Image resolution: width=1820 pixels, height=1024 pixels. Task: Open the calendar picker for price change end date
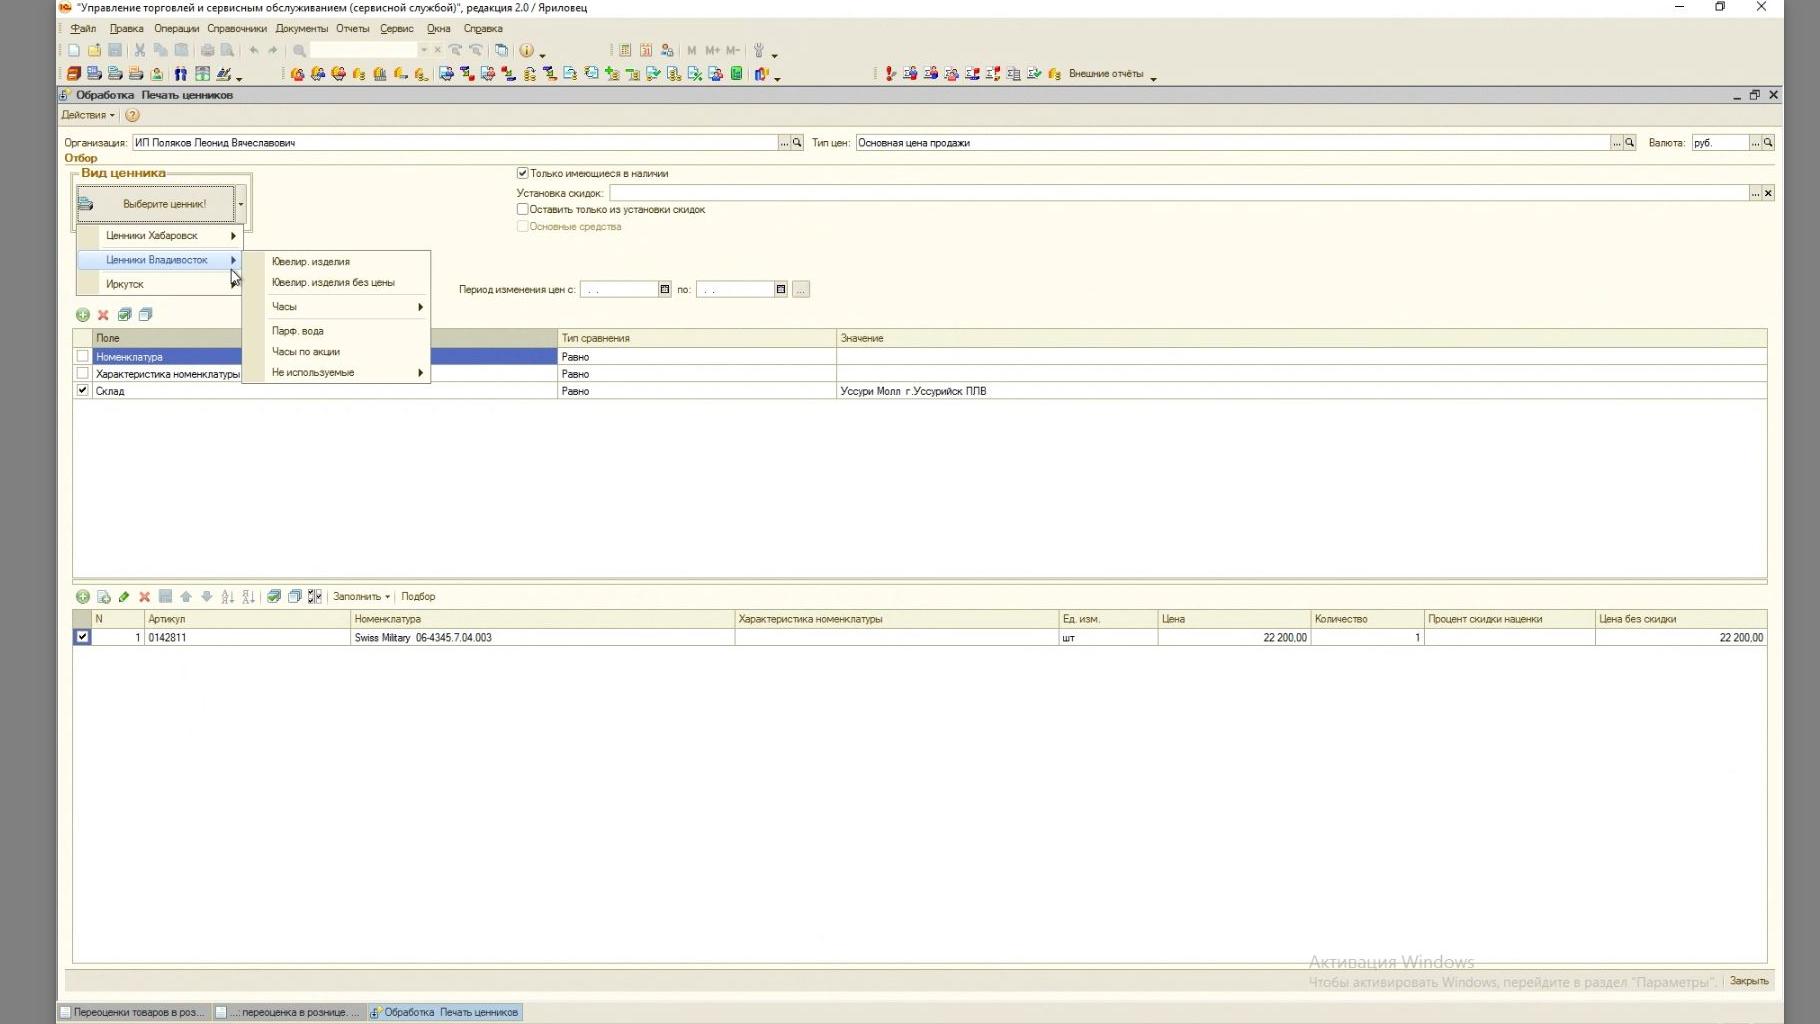point(781,290)
